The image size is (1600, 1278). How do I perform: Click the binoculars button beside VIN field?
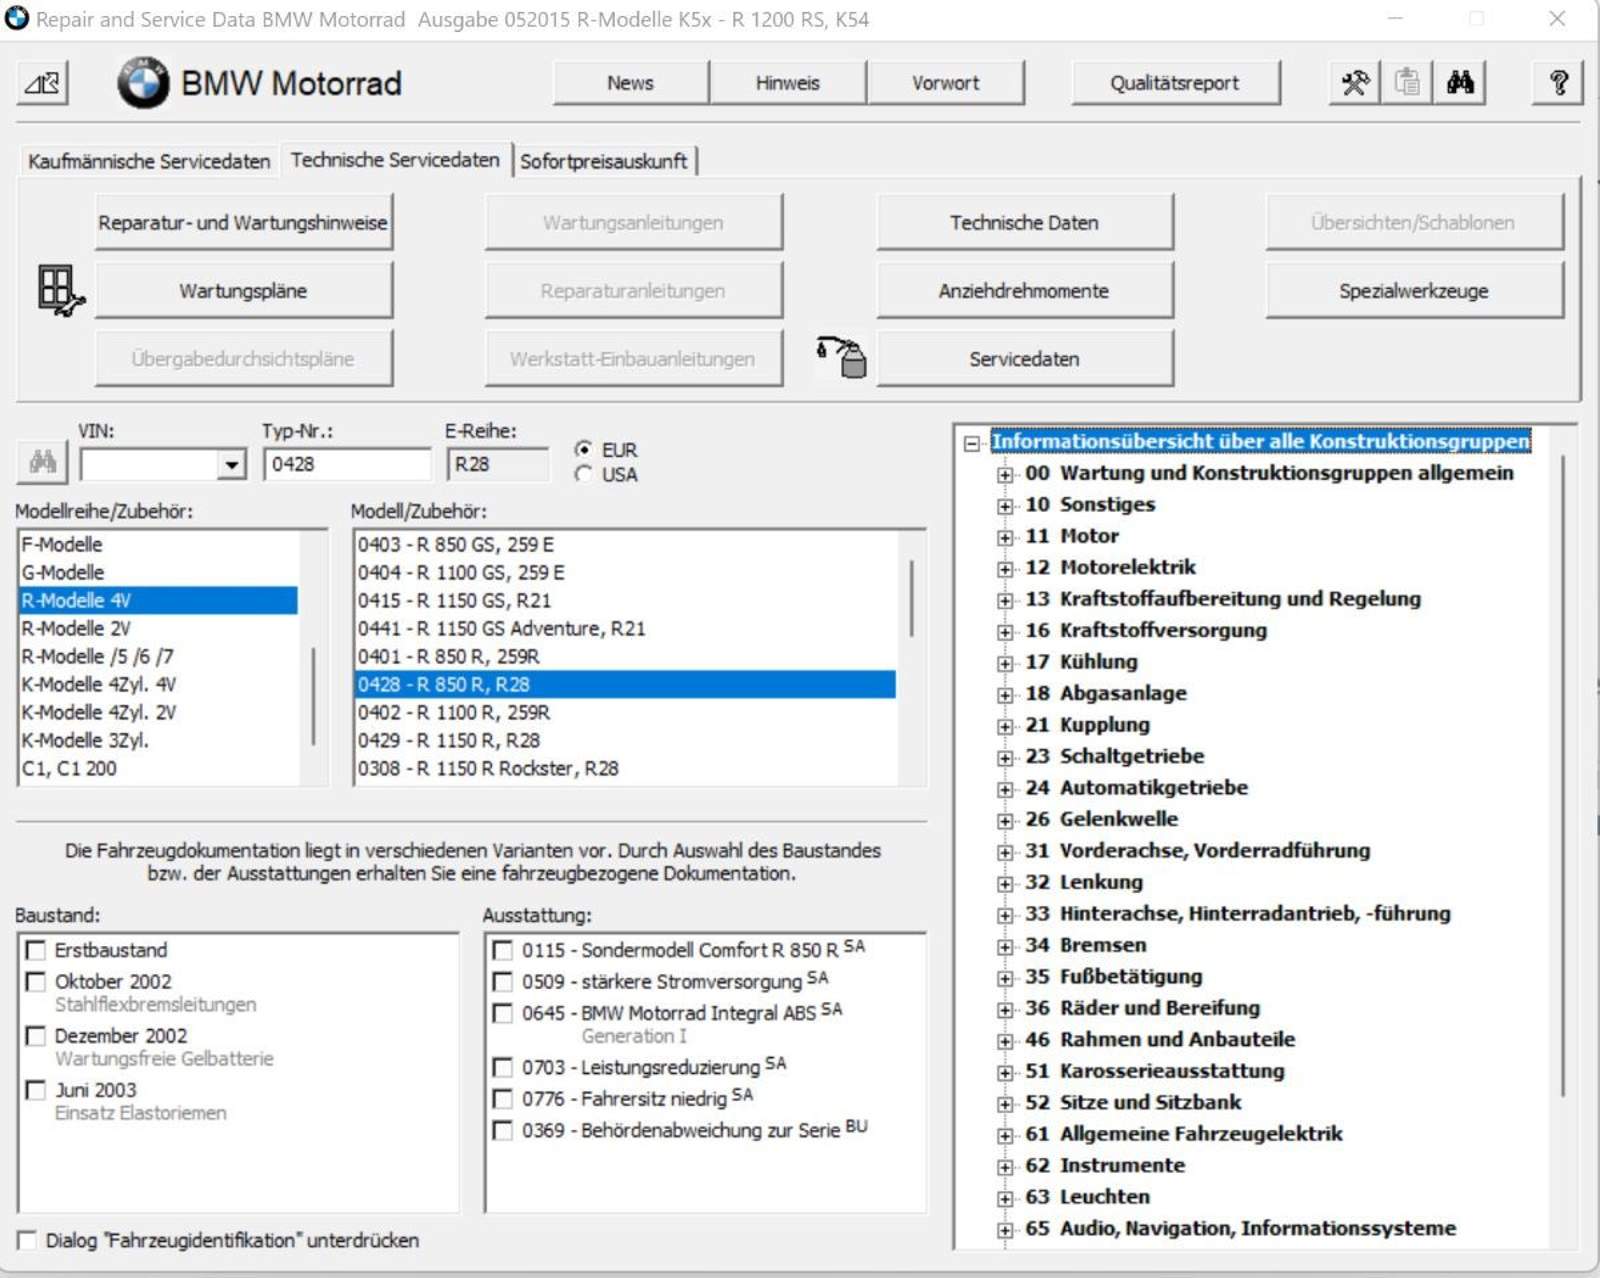42,462
